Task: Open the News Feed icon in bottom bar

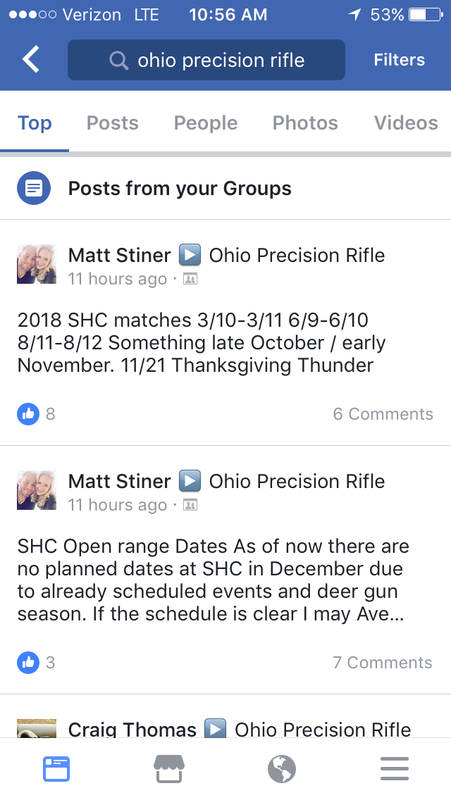Action: 56,768
